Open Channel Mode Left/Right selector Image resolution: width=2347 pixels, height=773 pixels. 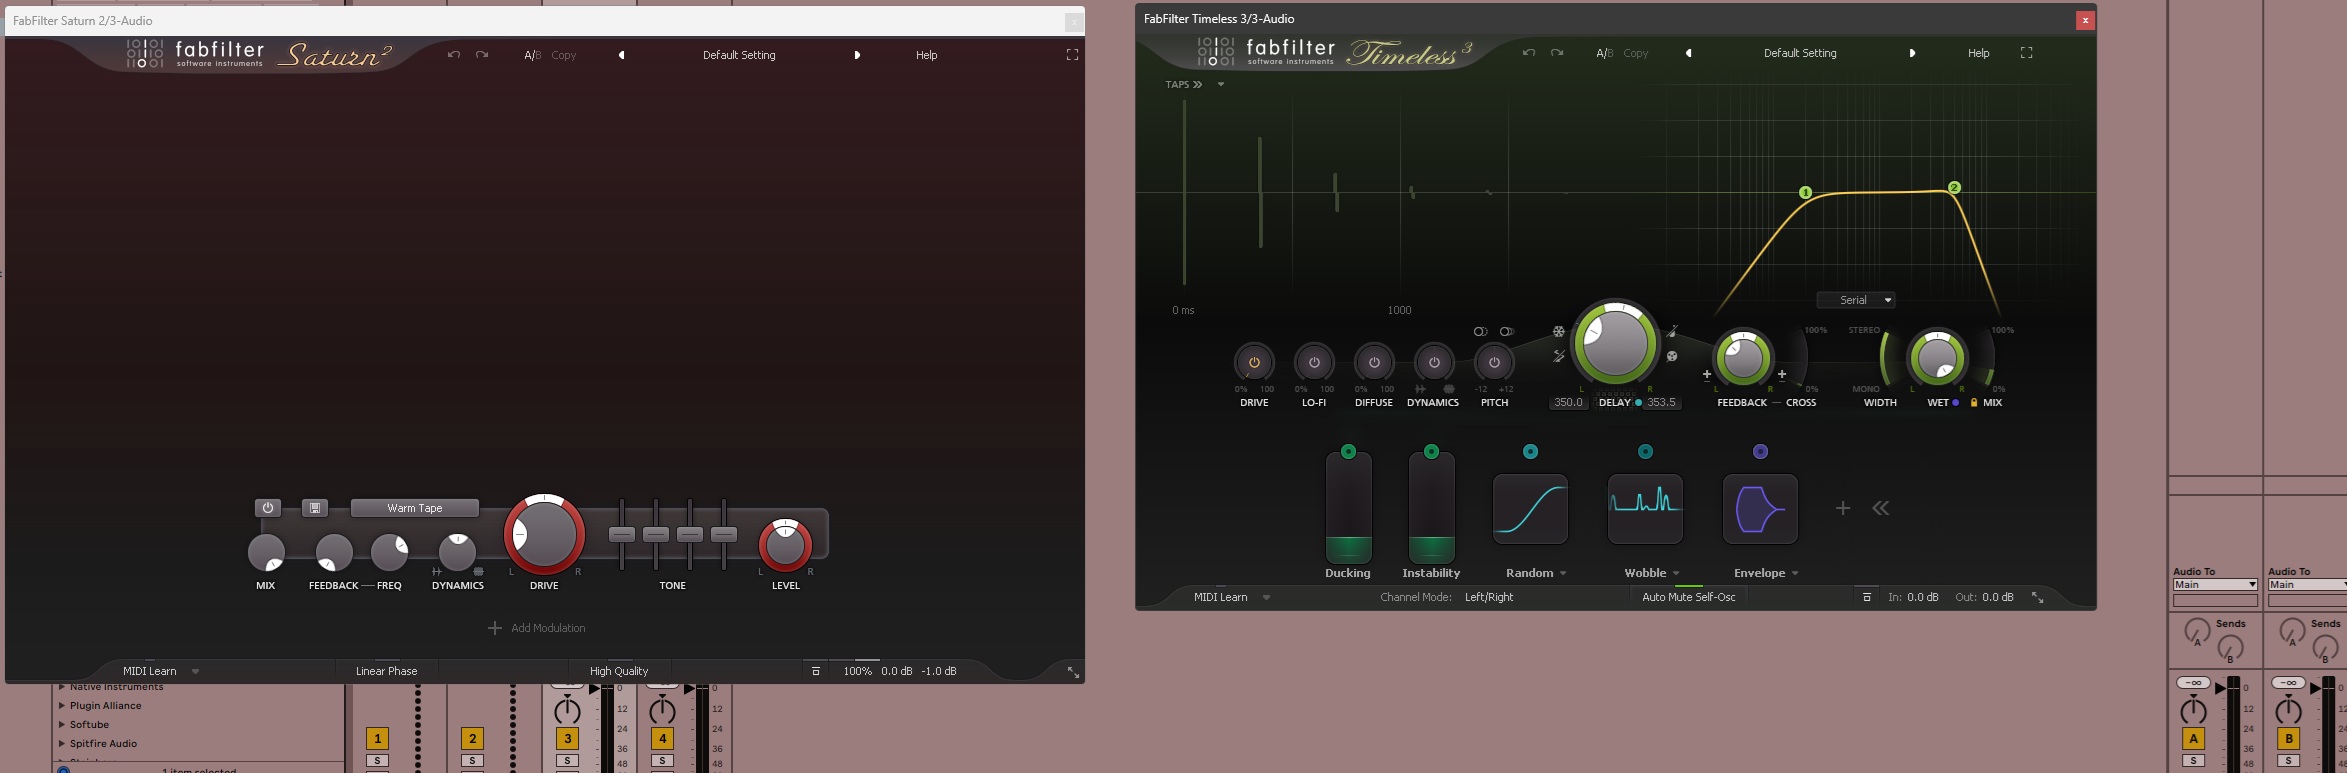[1489, 597]
